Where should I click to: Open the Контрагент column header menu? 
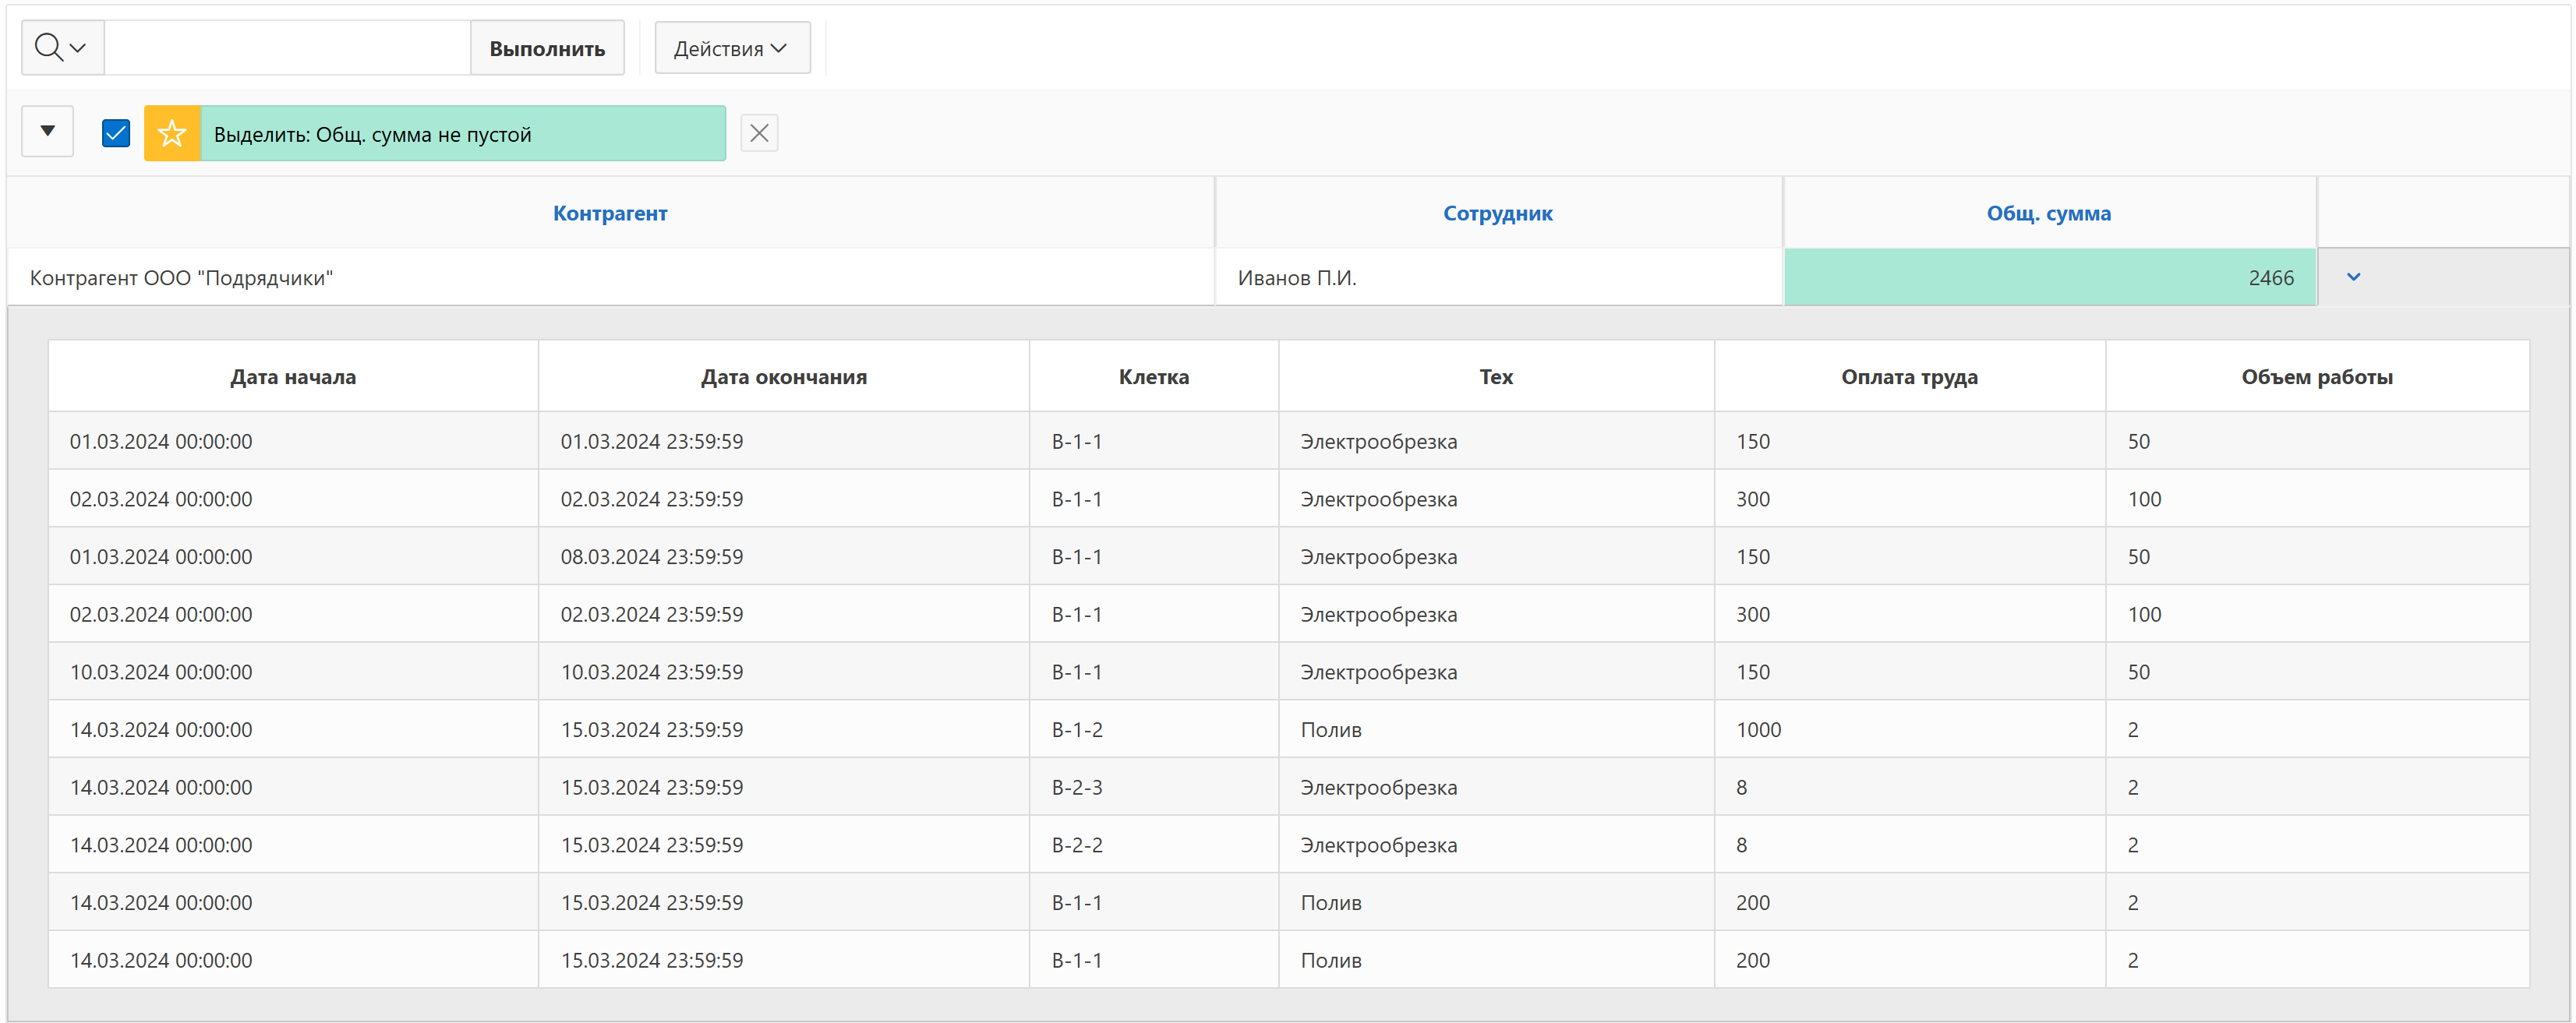click(x=610, y=213)
